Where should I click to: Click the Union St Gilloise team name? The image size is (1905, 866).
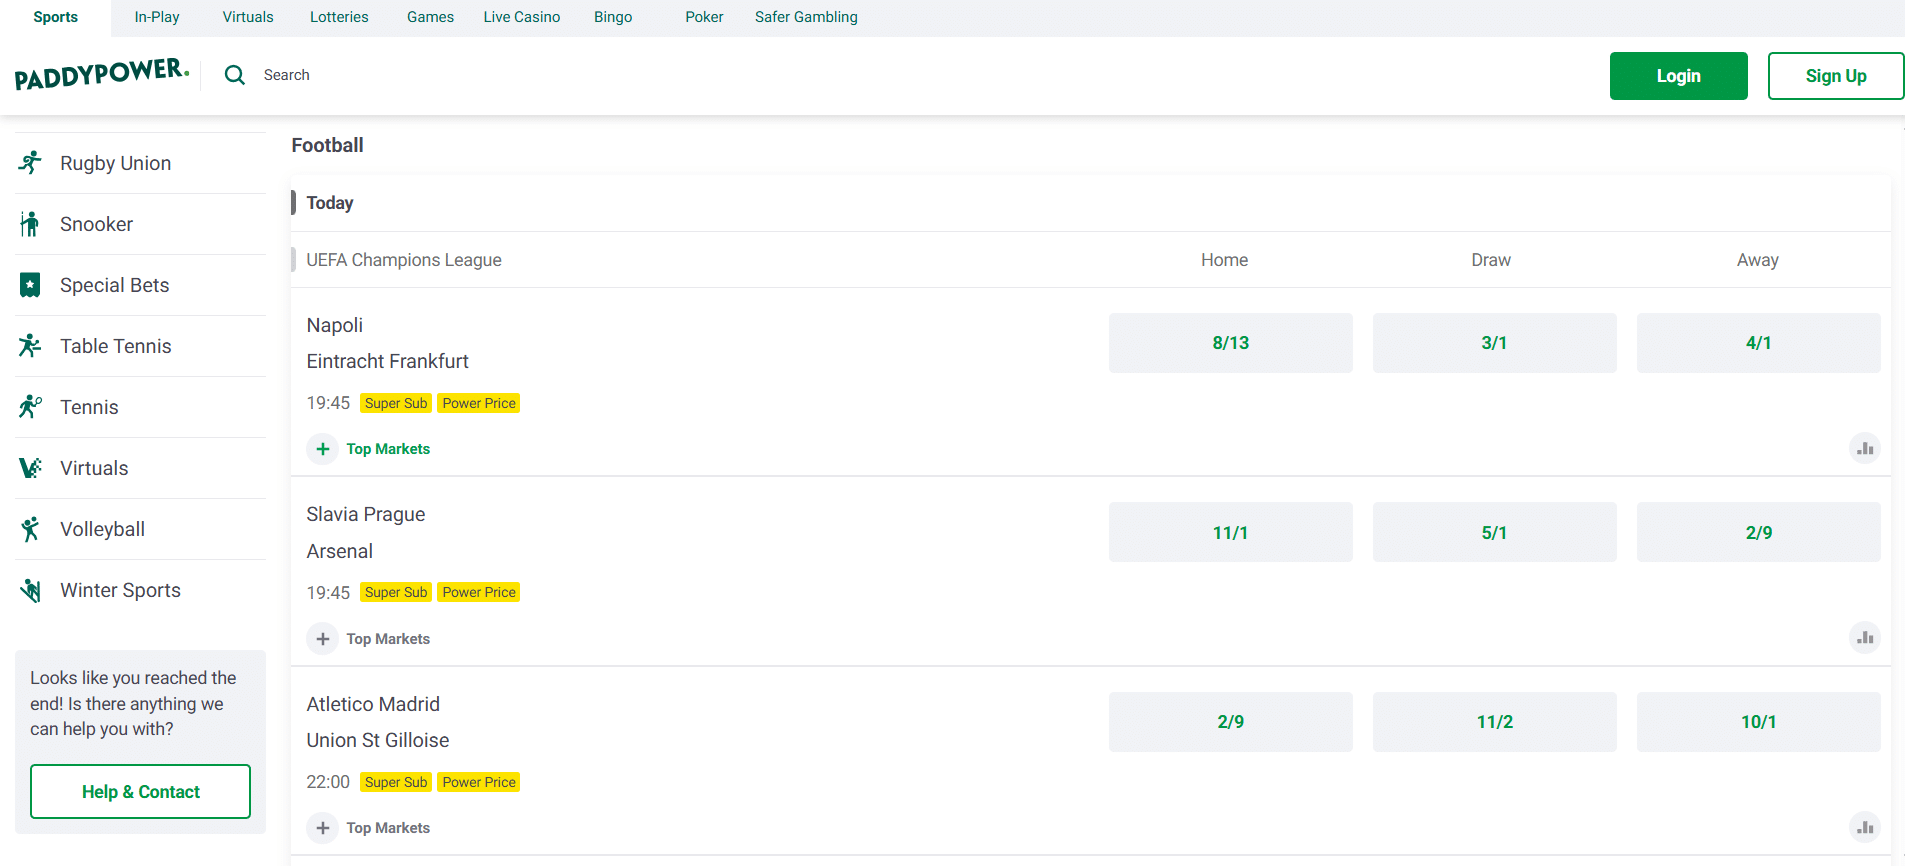pyautogui.click(x=378, y=740)
